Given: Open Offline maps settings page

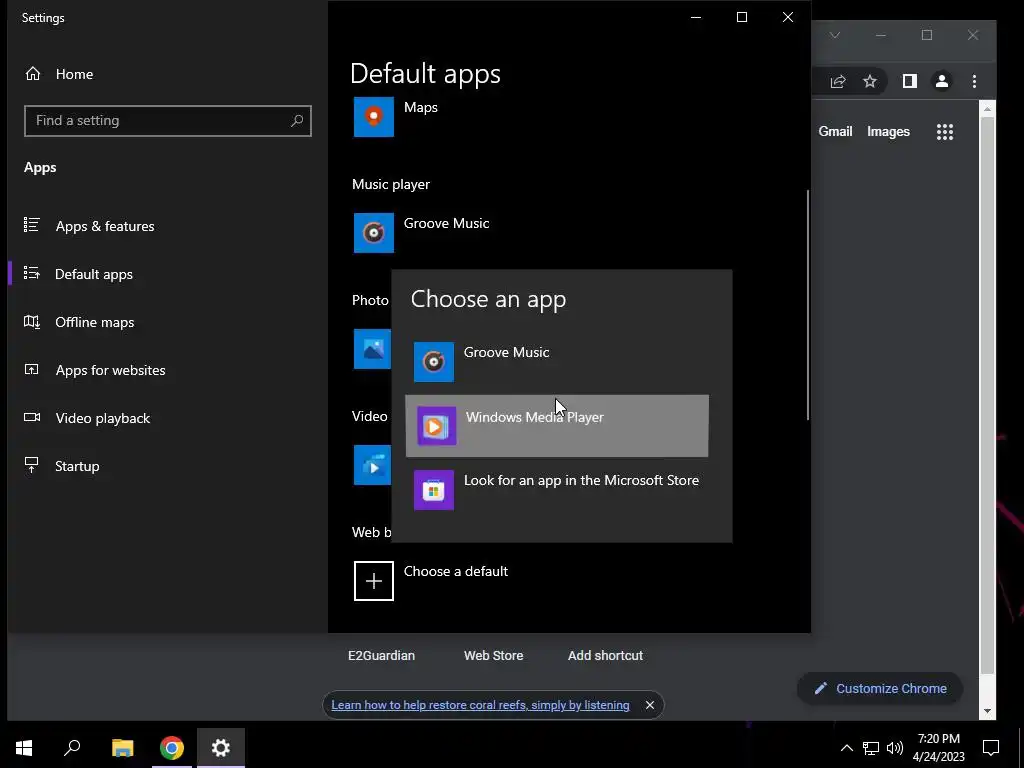Looking at the screenshot, I should (95, 322).
